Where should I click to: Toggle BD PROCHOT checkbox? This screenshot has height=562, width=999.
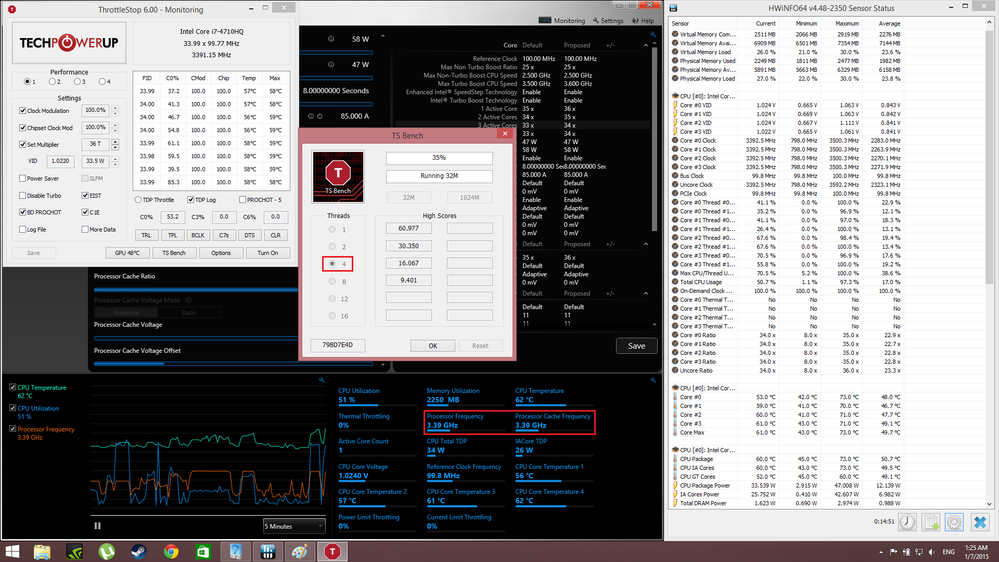[23, 212]
